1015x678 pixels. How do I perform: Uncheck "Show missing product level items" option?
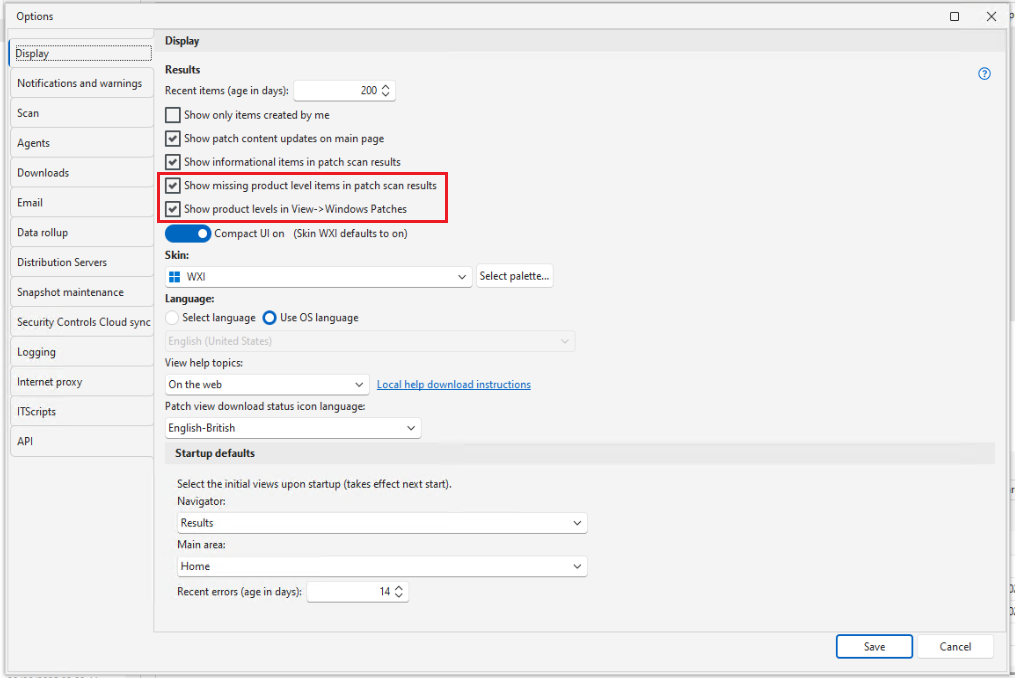pyautogui.click(x=174, y=185)
